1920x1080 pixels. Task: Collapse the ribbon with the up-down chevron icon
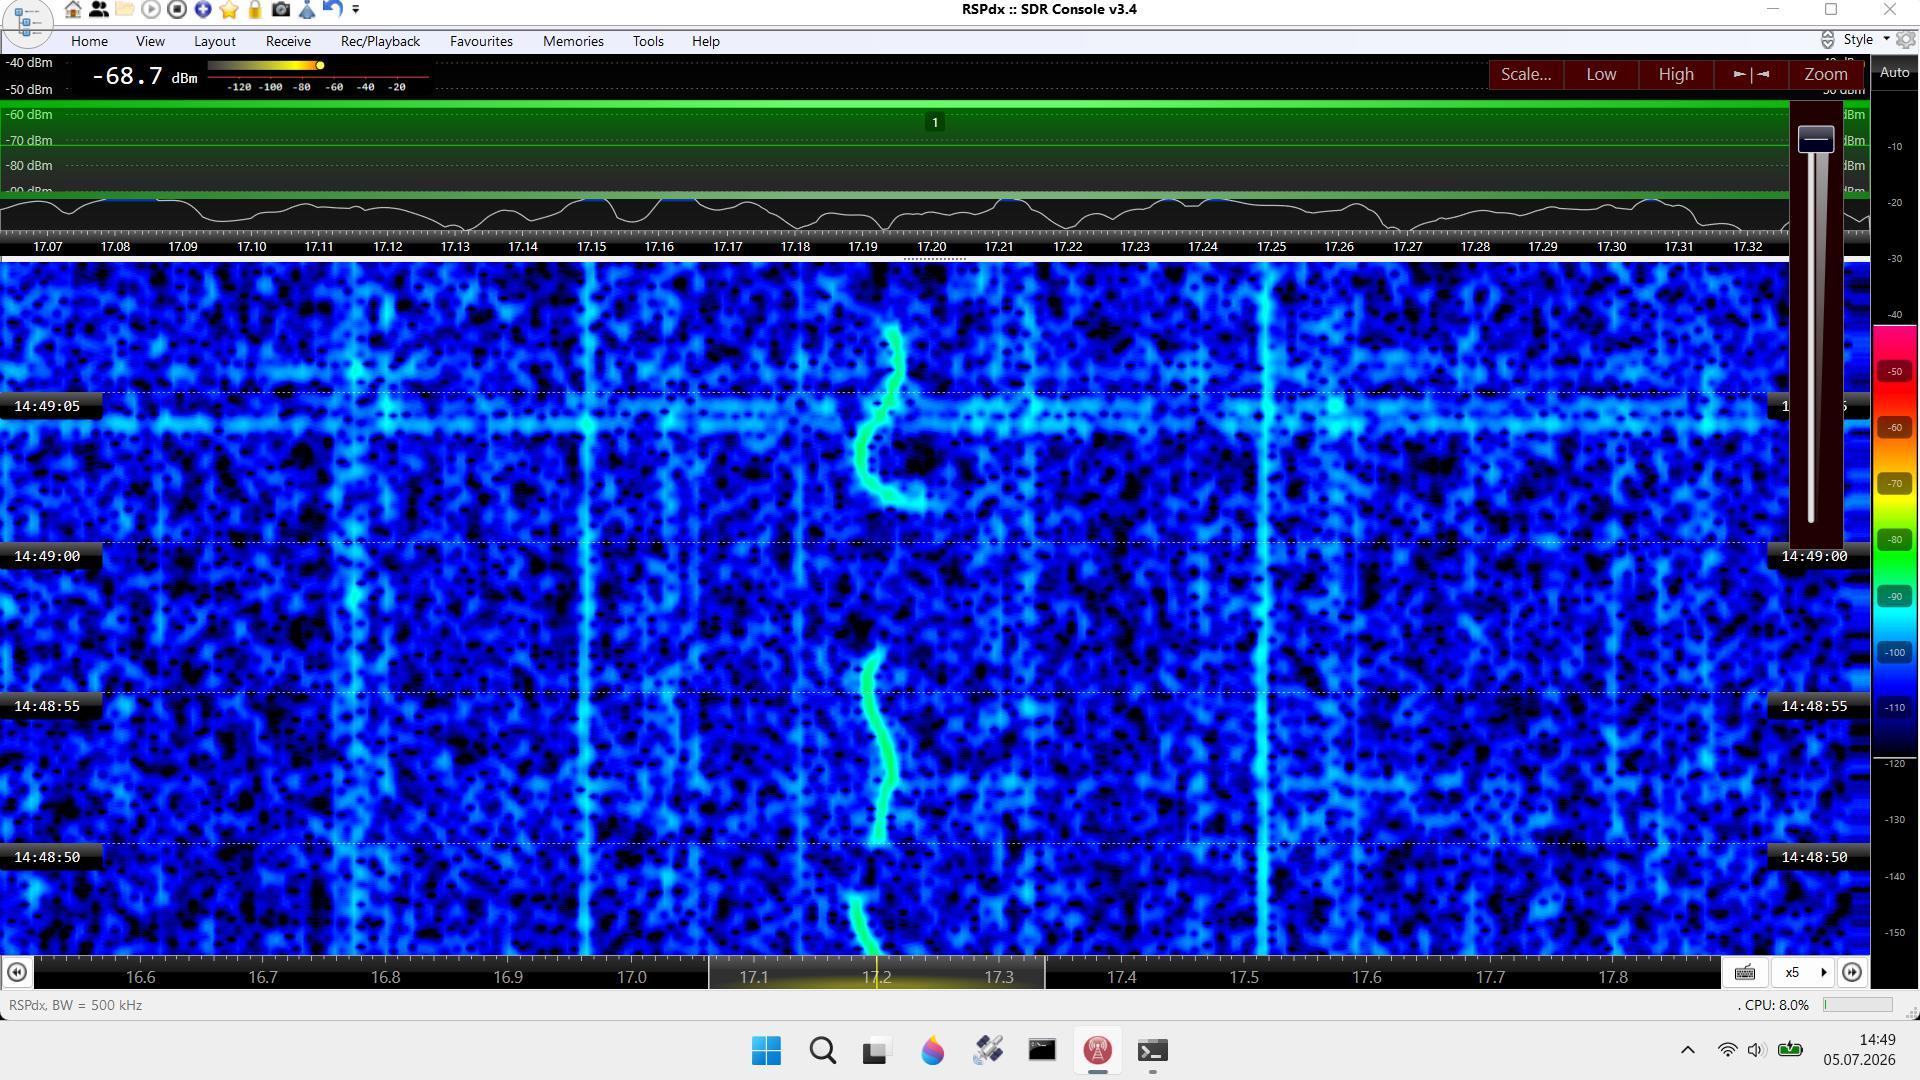click(1827, 40)
